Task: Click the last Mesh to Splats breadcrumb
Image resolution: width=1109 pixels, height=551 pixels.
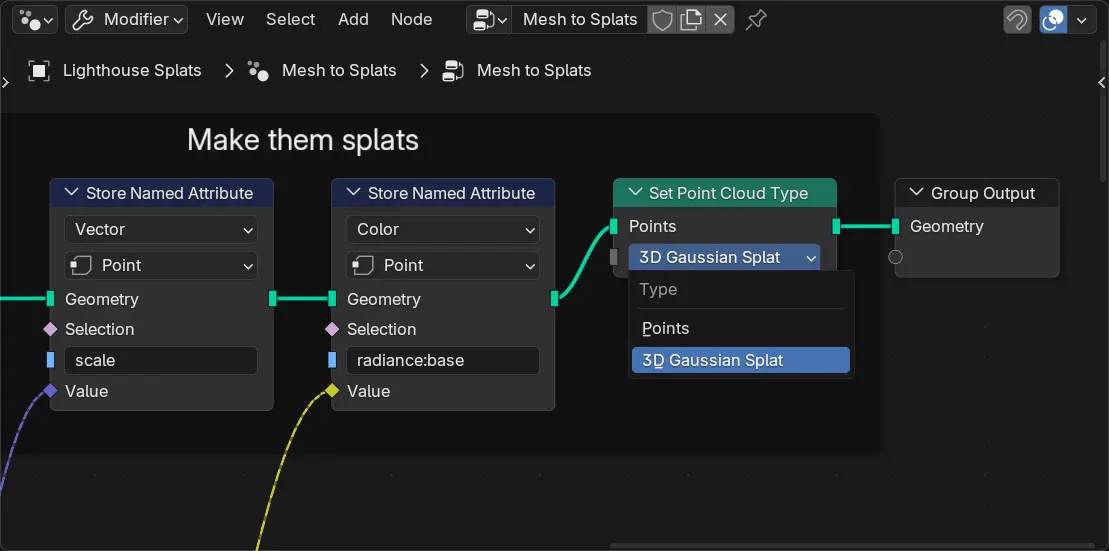Action: [x=534, y=71]
